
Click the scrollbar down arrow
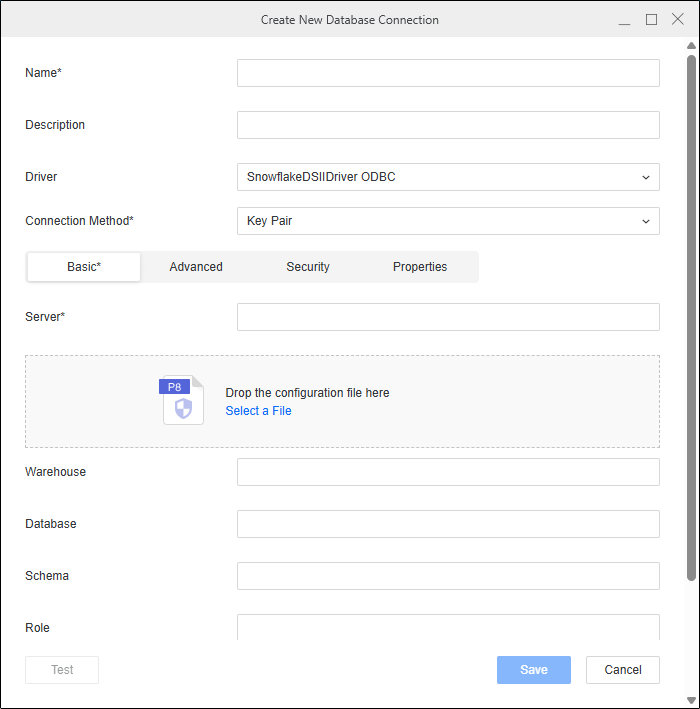tap(691, 700)
